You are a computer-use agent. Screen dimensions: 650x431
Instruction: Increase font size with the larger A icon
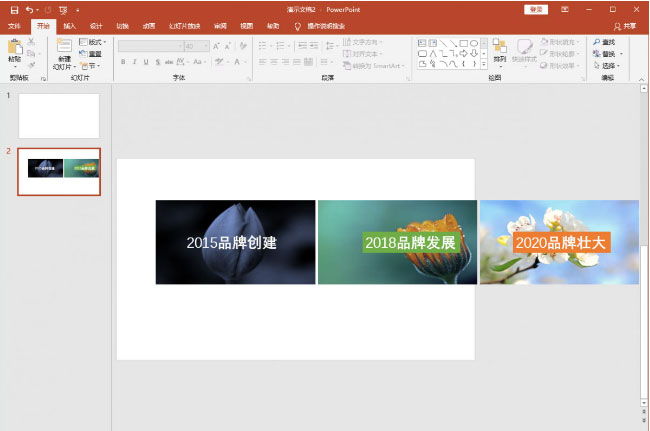pos(216,46)
